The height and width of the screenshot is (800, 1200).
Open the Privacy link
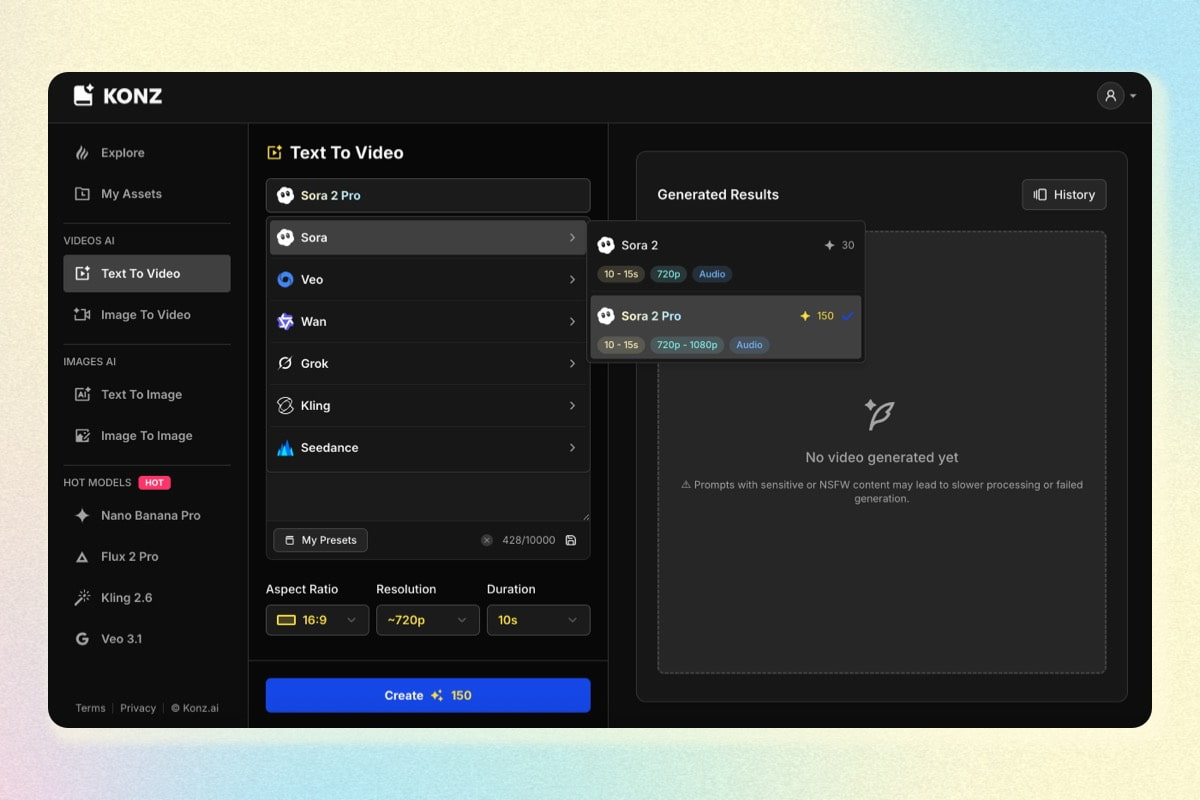tap(138, 708)
